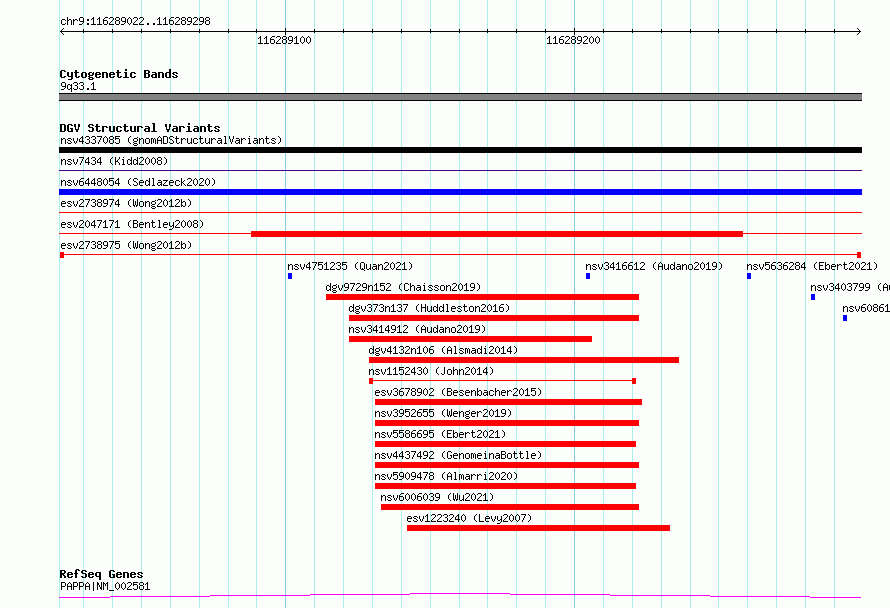The image size is (890, 608).
Task: Click the 116289200 ruler position label
Action: pos(573,40)
